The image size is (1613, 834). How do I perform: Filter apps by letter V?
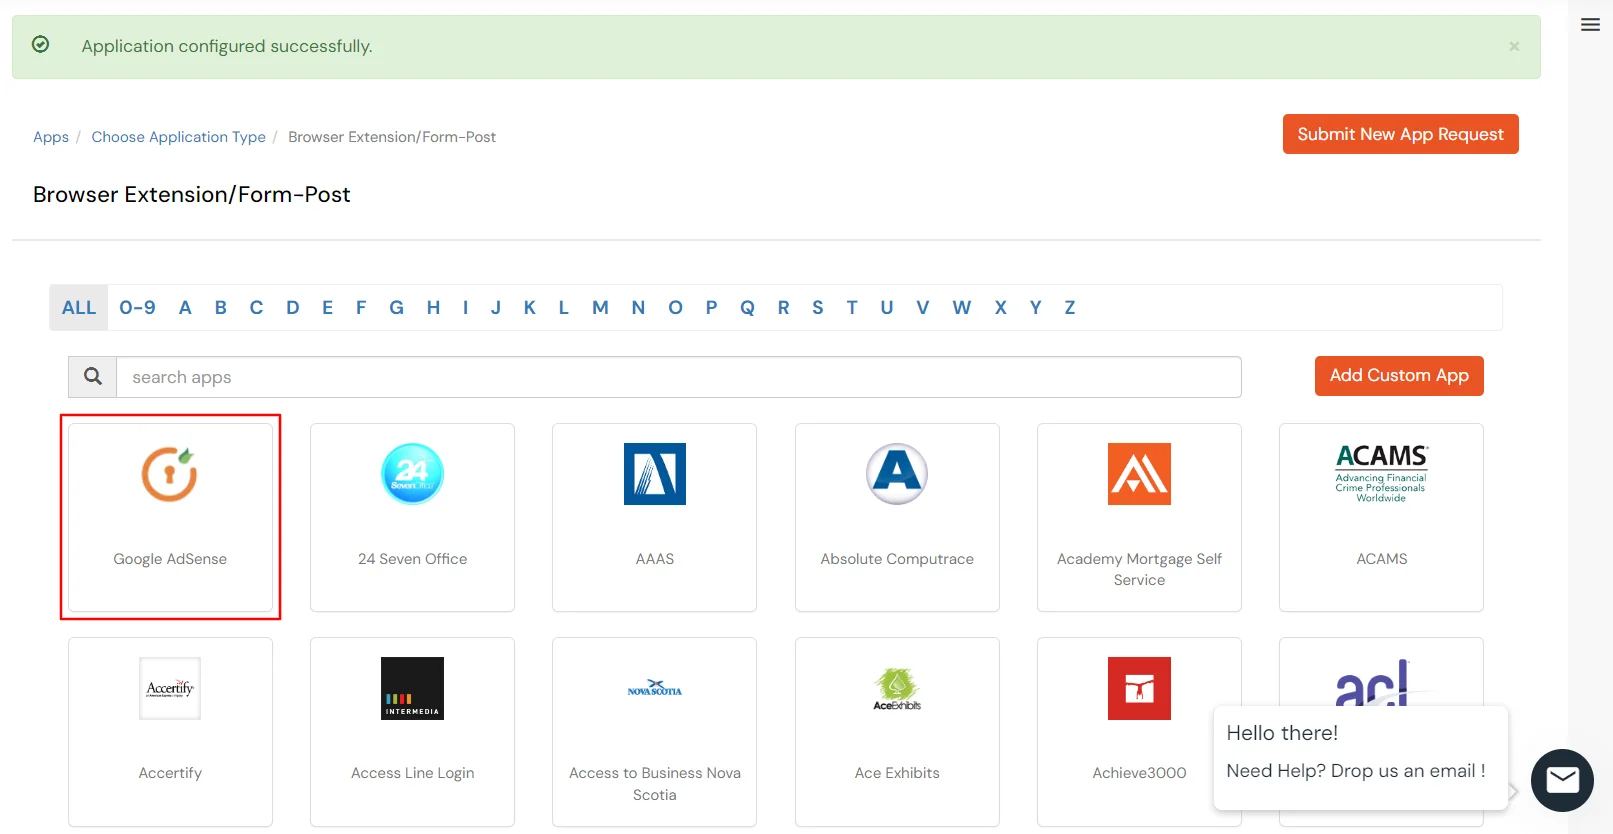[923, 308]
